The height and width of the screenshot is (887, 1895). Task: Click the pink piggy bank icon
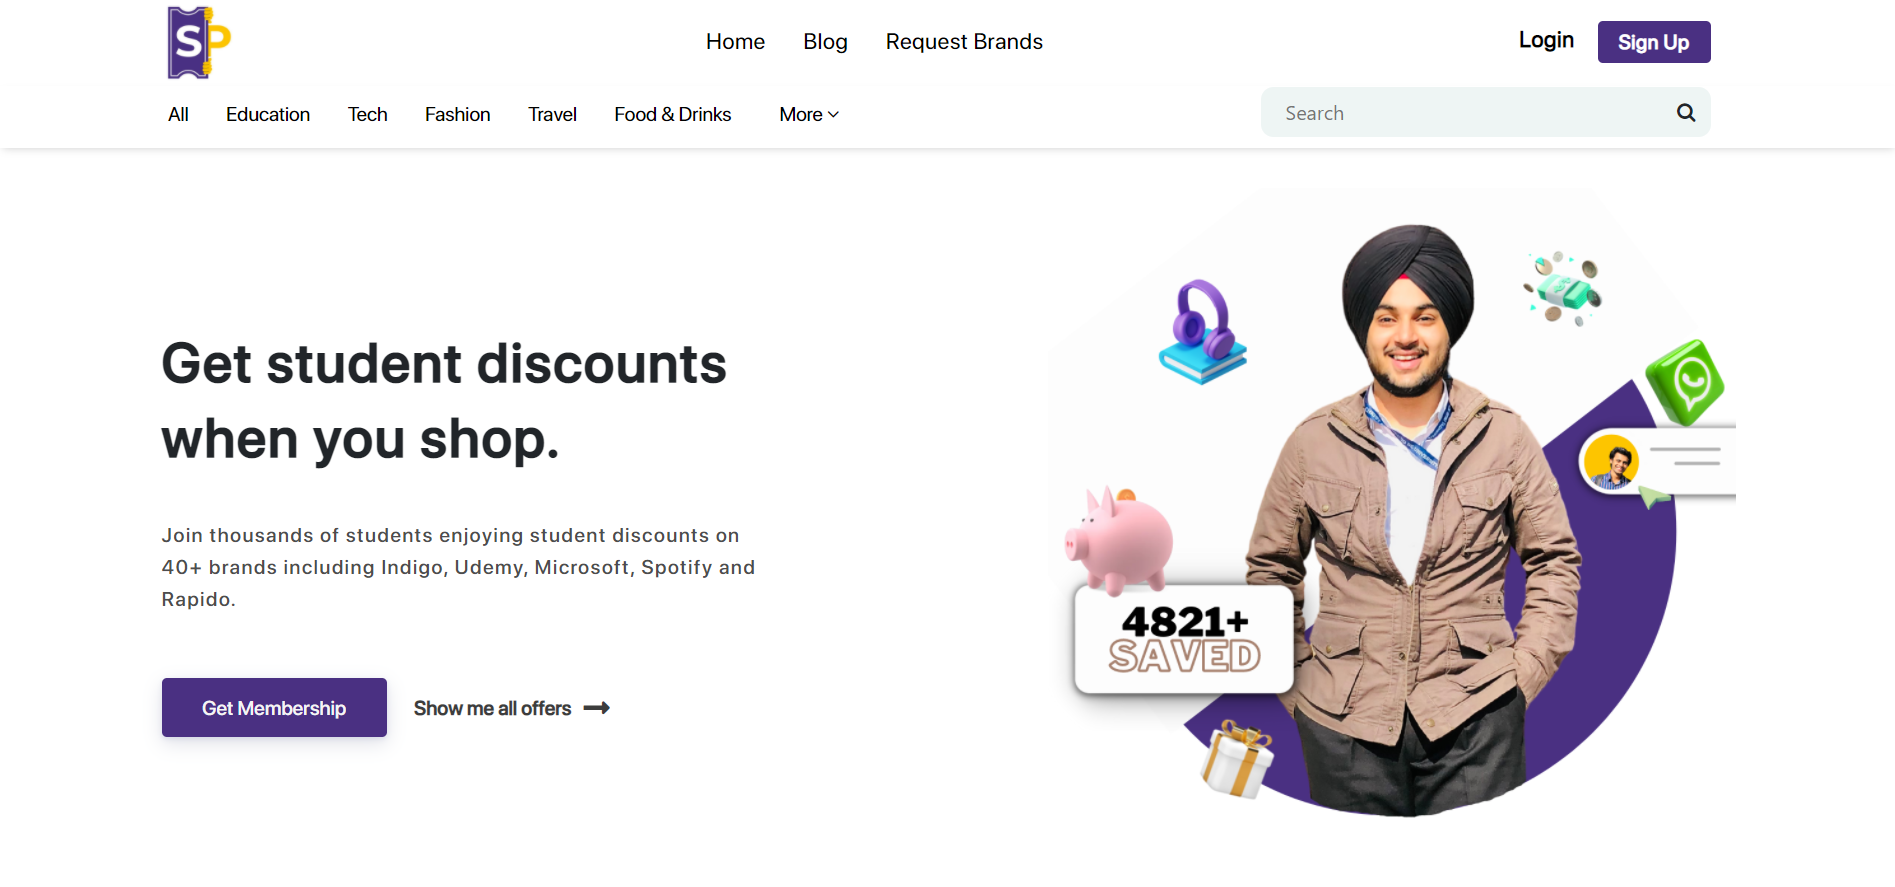(1119, 540)
